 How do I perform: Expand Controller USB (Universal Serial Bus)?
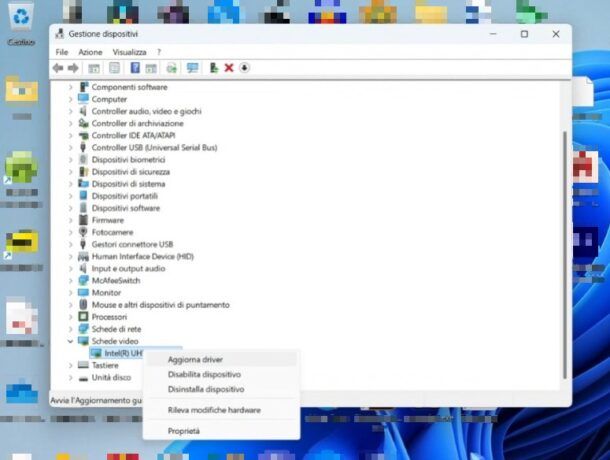[x=70, y=147]
